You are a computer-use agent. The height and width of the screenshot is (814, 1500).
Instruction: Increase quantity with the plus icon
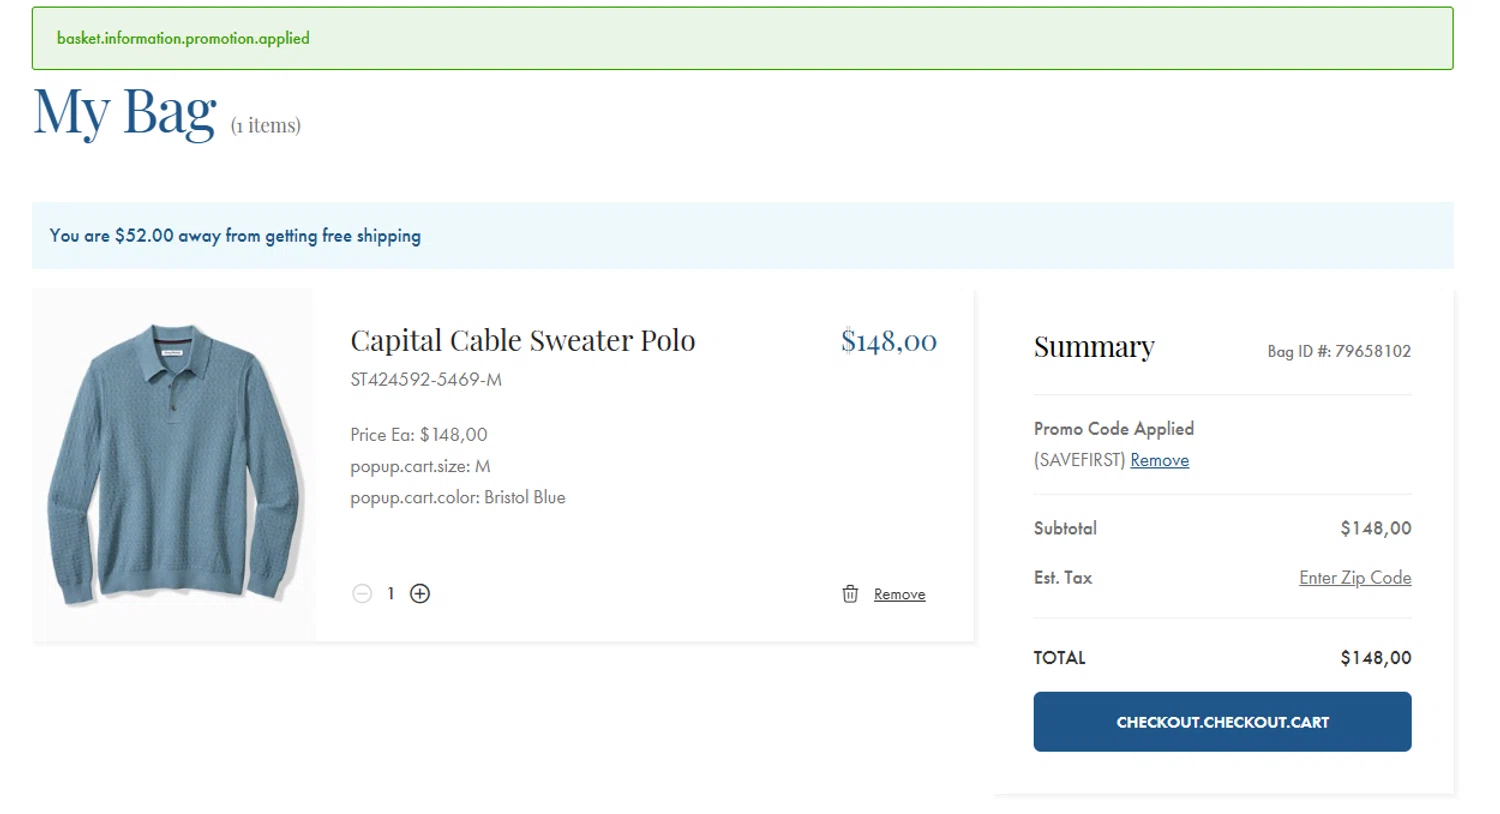pos(420,594)
